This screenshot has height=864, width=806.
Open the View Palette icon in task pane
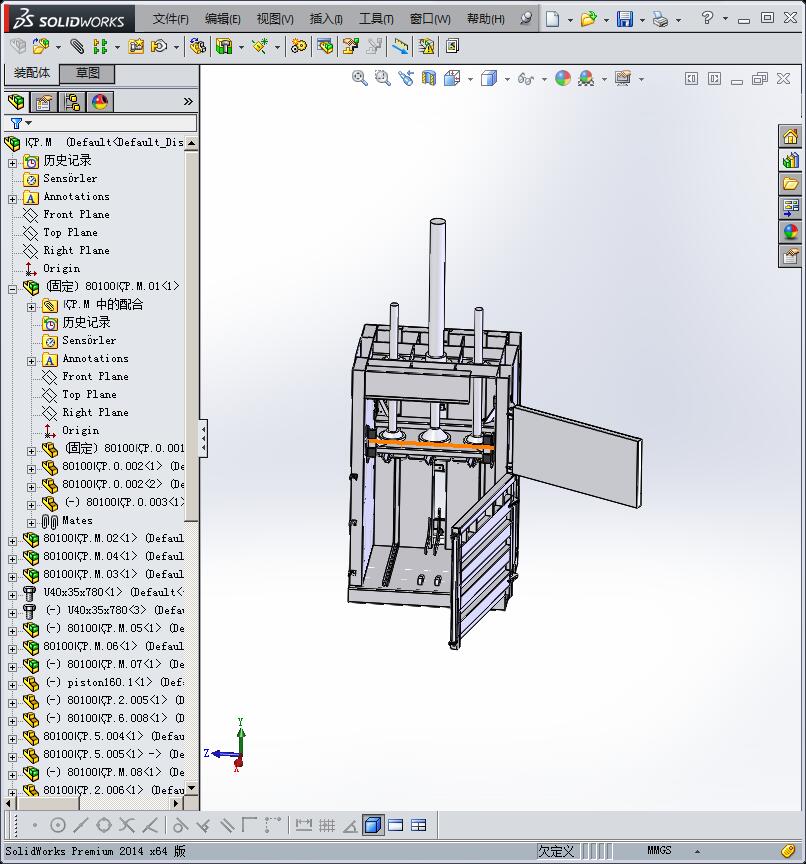tap(790, 208)
